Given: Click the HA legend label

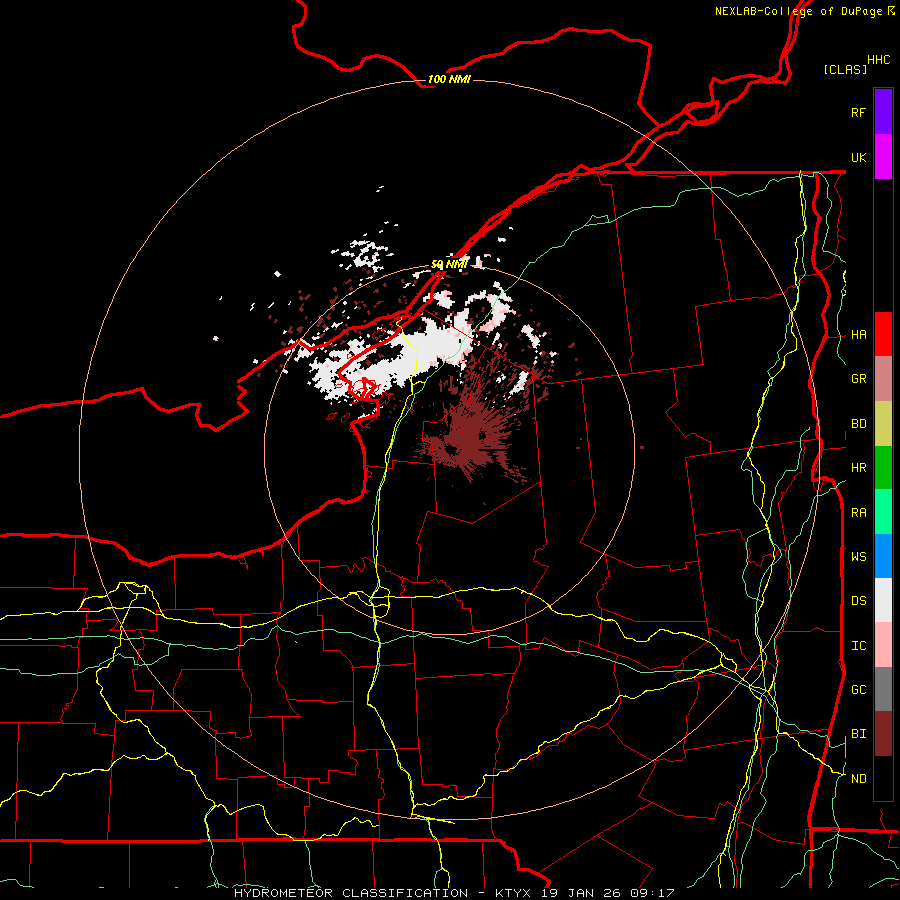Looking at the screenshot, I should point(858,335).
